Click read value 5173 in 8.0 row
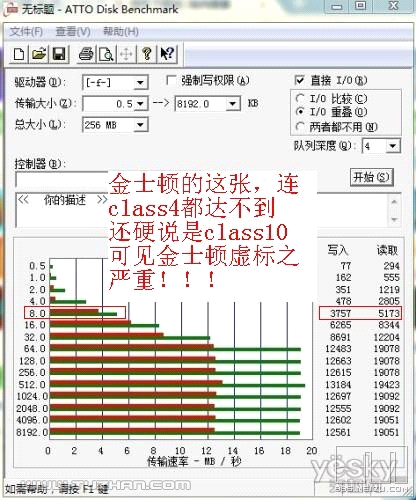 click(x=389, y=313)
